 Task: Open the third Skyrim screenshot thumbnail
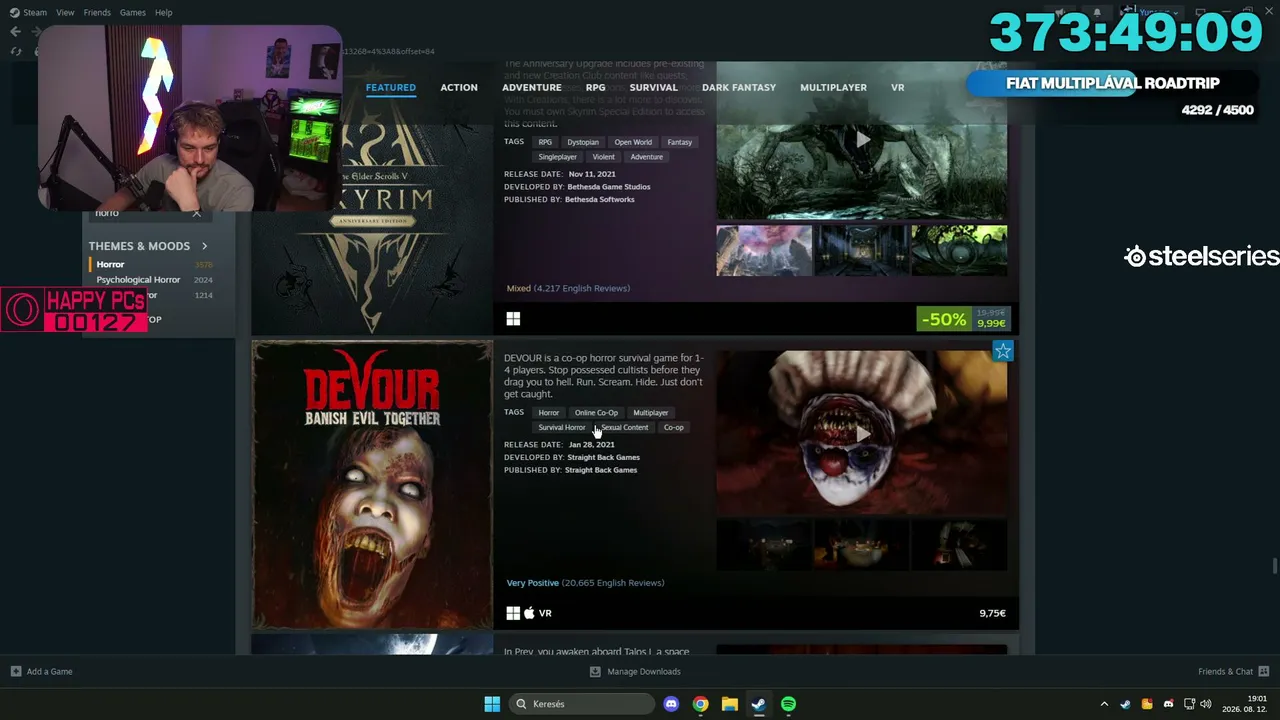point(959,250)
